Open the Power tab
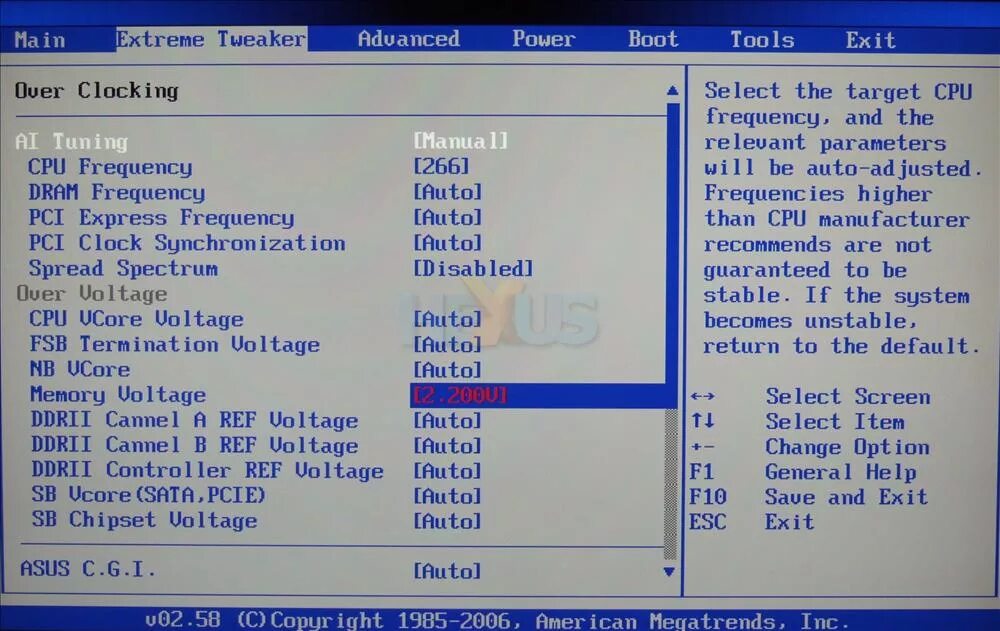The width and height of the screenshot is (1000, 631). tap(543, 39)
